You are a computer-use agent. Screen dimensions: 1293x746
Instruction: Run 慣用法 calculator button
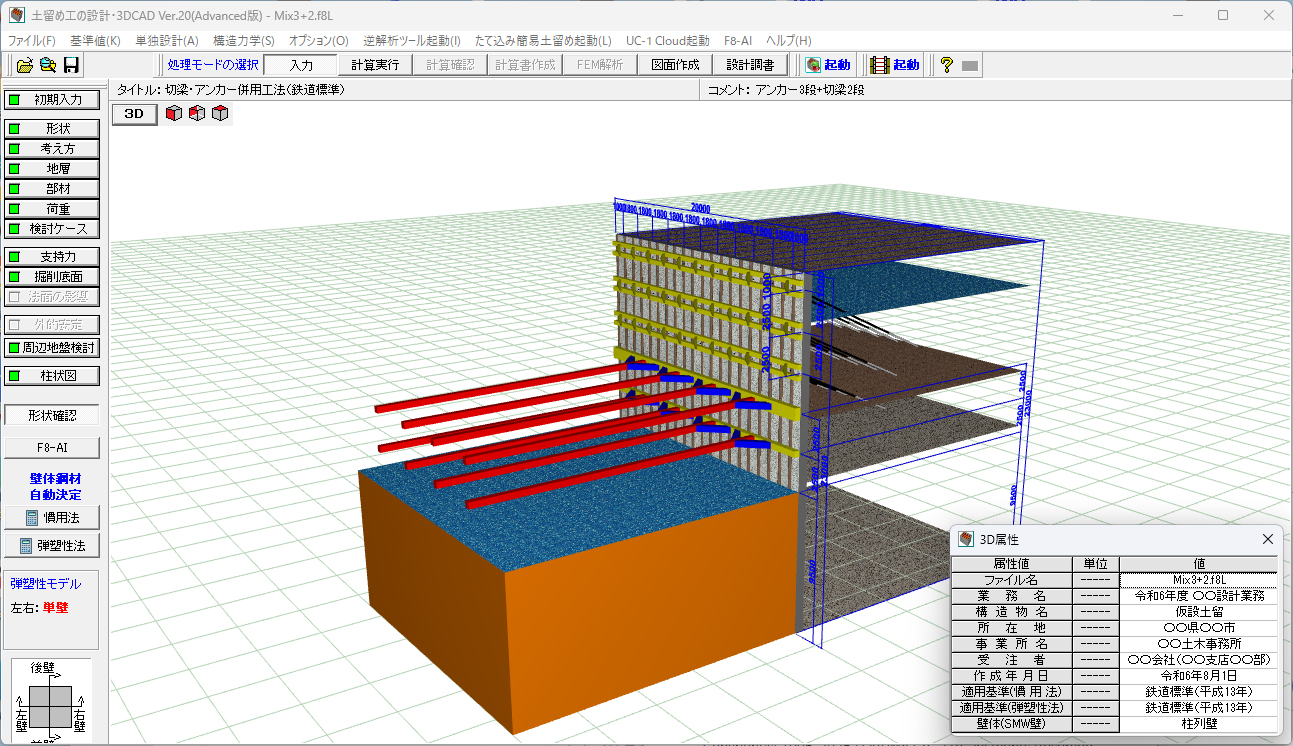coord(52,518)
